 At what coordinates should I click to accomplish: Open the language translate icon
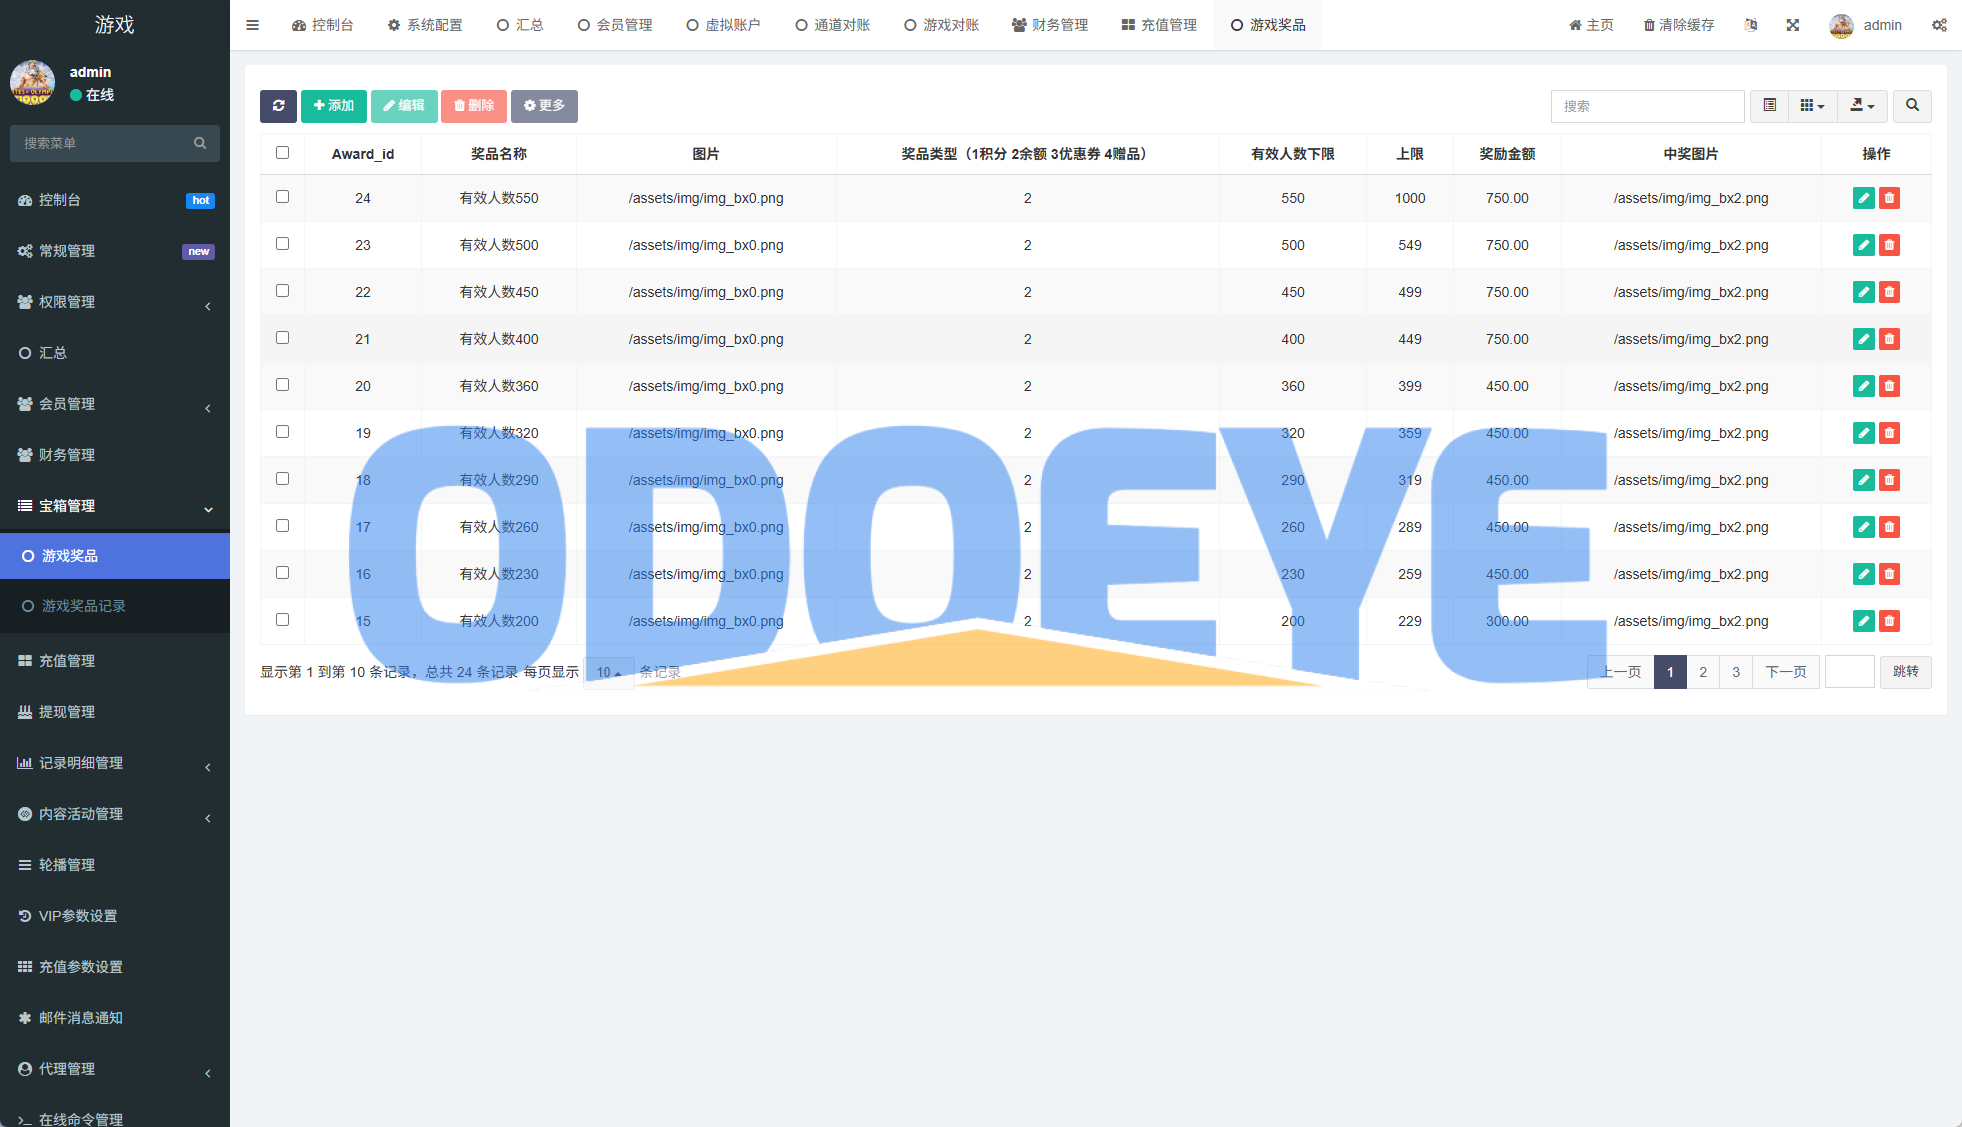1751,25
